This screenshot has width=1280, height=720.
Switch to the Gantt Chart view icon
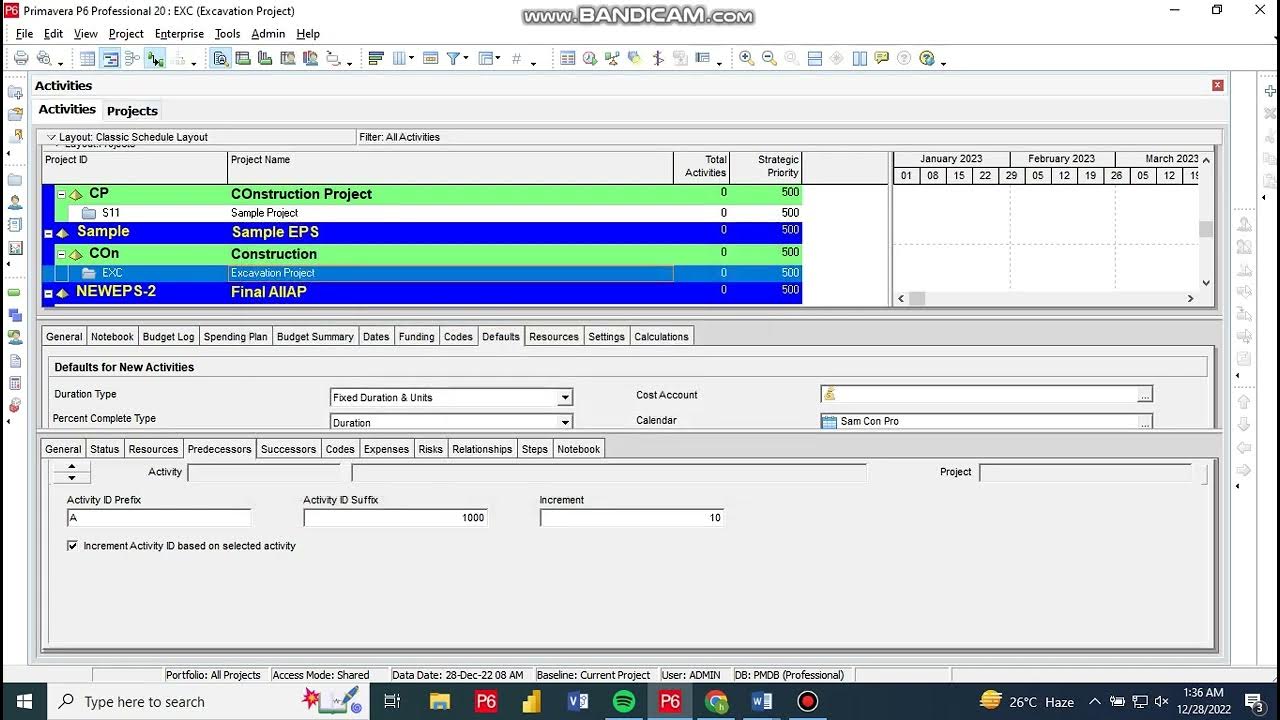[x=110, y=59]
